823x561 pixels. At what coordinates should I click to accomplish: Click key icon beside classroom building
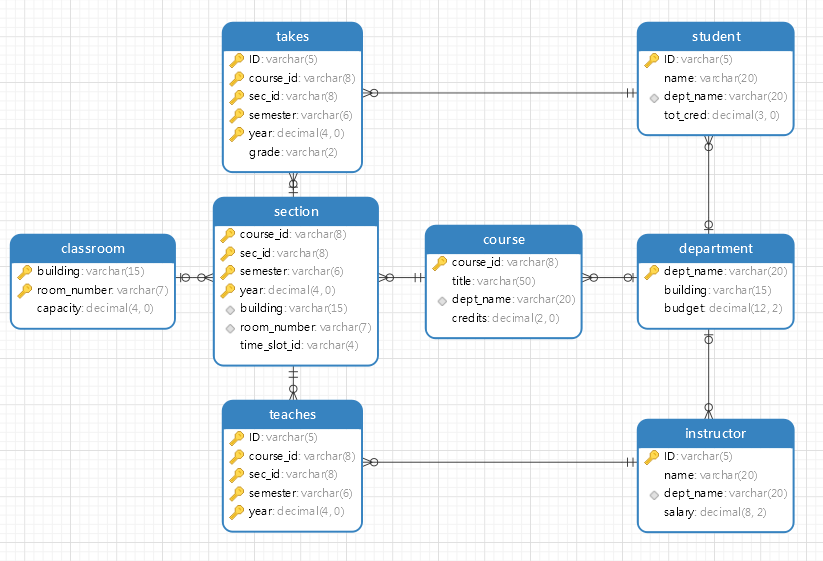coord(25,272)
